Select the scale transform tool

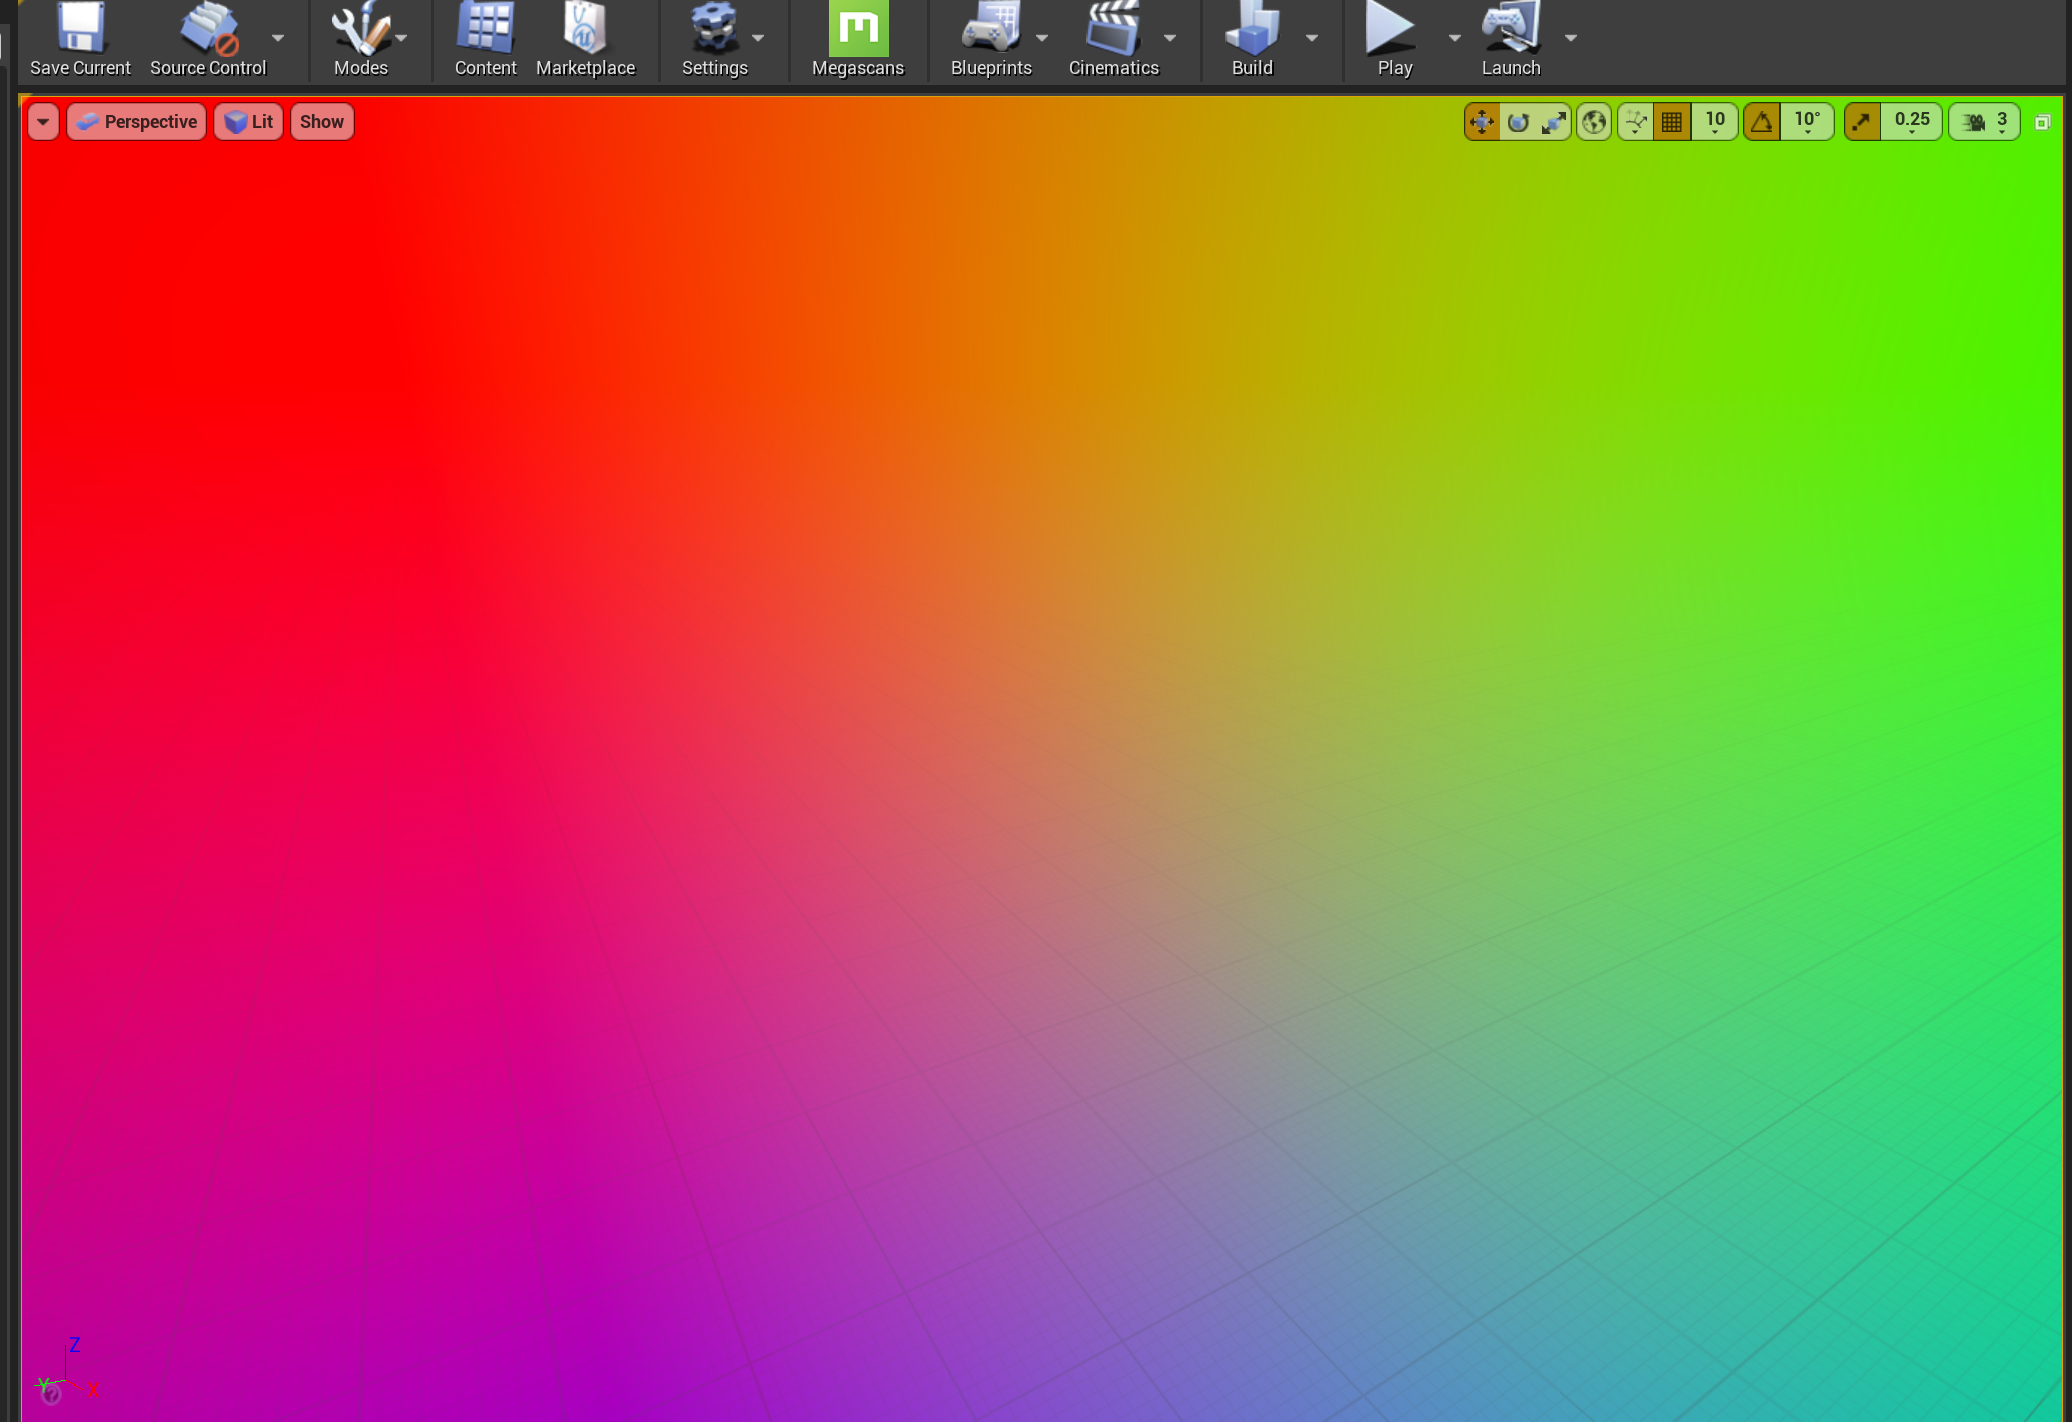(1554, 122)
